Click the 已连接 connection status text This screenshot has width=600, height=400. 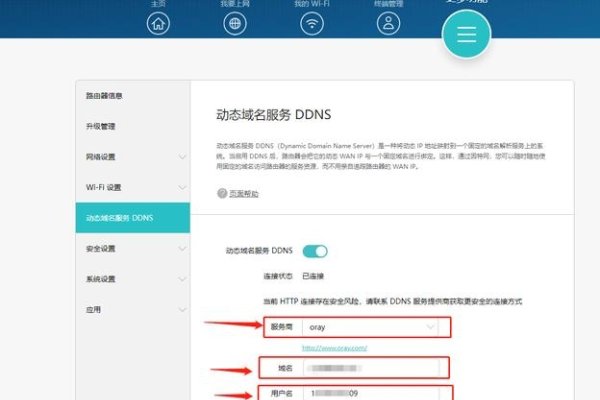click(x=313, y=276)
